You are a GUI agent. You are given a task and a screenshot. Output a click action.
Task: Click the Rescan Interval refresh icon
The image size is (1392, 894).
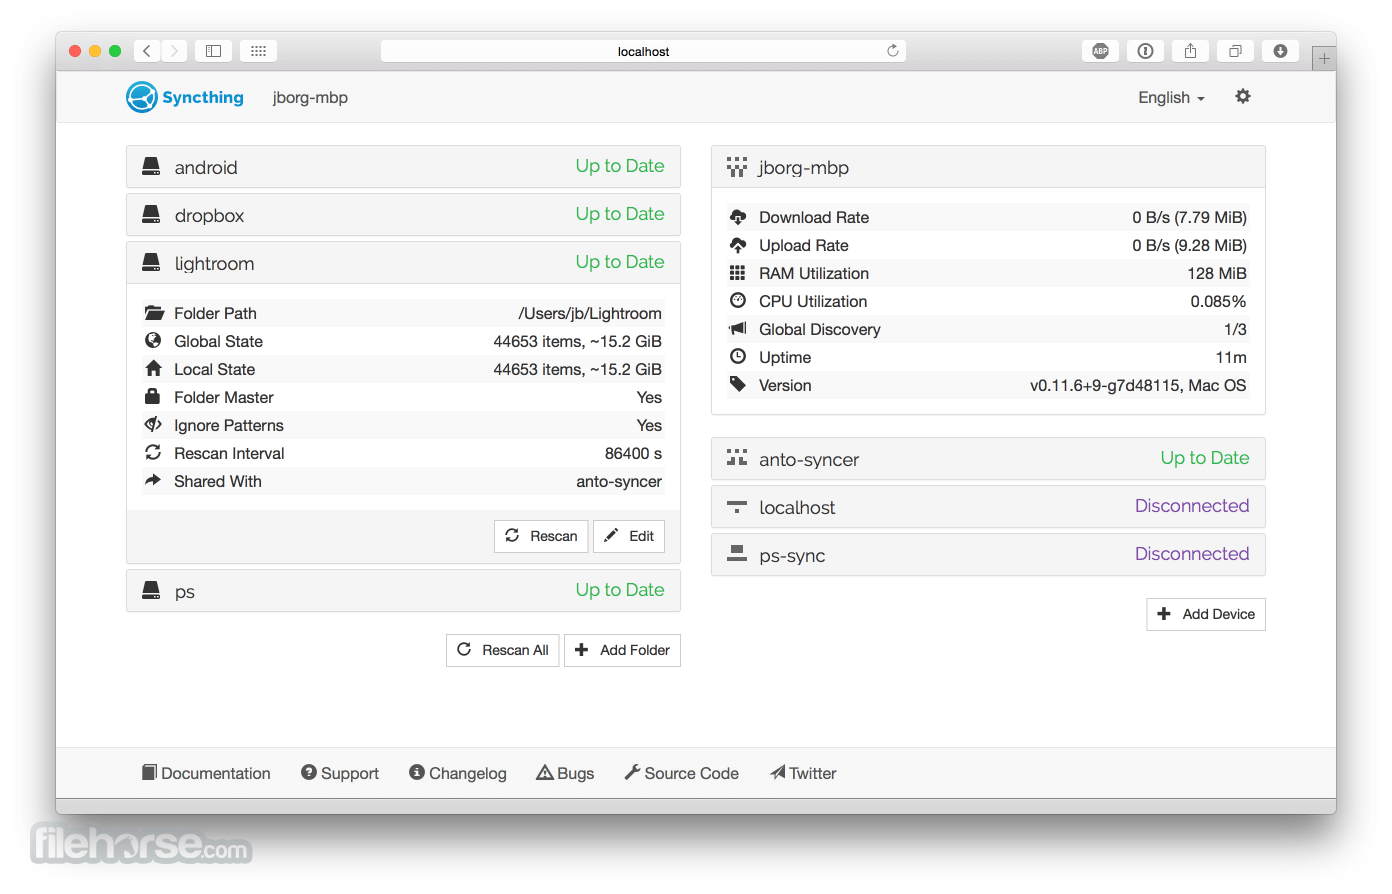[153, 452]
